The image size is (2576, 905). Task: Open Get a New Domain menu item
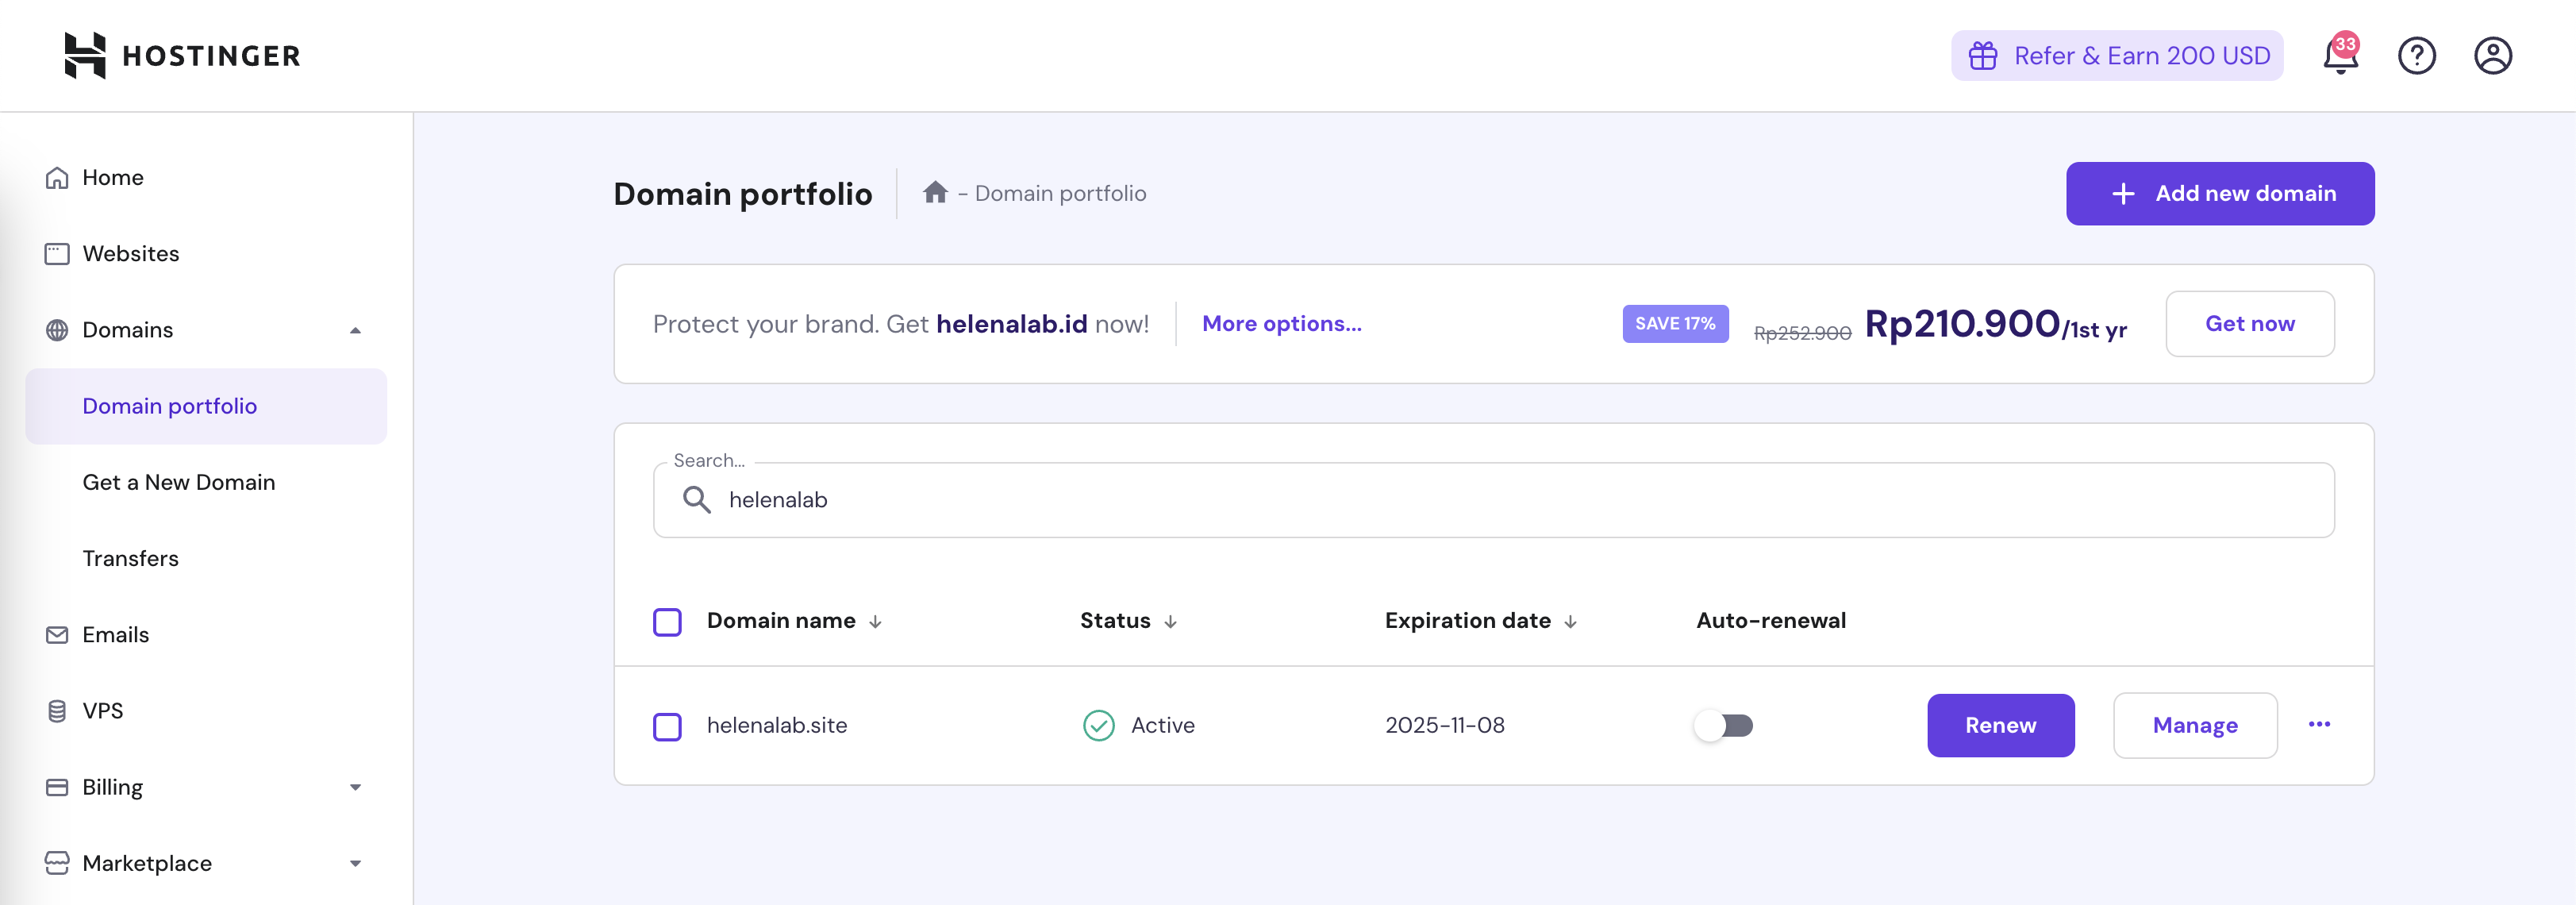(178, 482)
